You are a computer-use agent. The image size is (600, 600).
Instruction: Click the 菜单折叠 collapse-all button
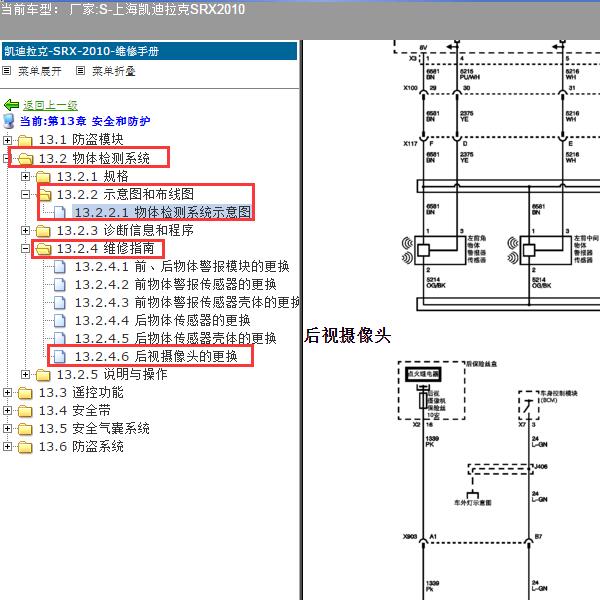pos(114,71)
